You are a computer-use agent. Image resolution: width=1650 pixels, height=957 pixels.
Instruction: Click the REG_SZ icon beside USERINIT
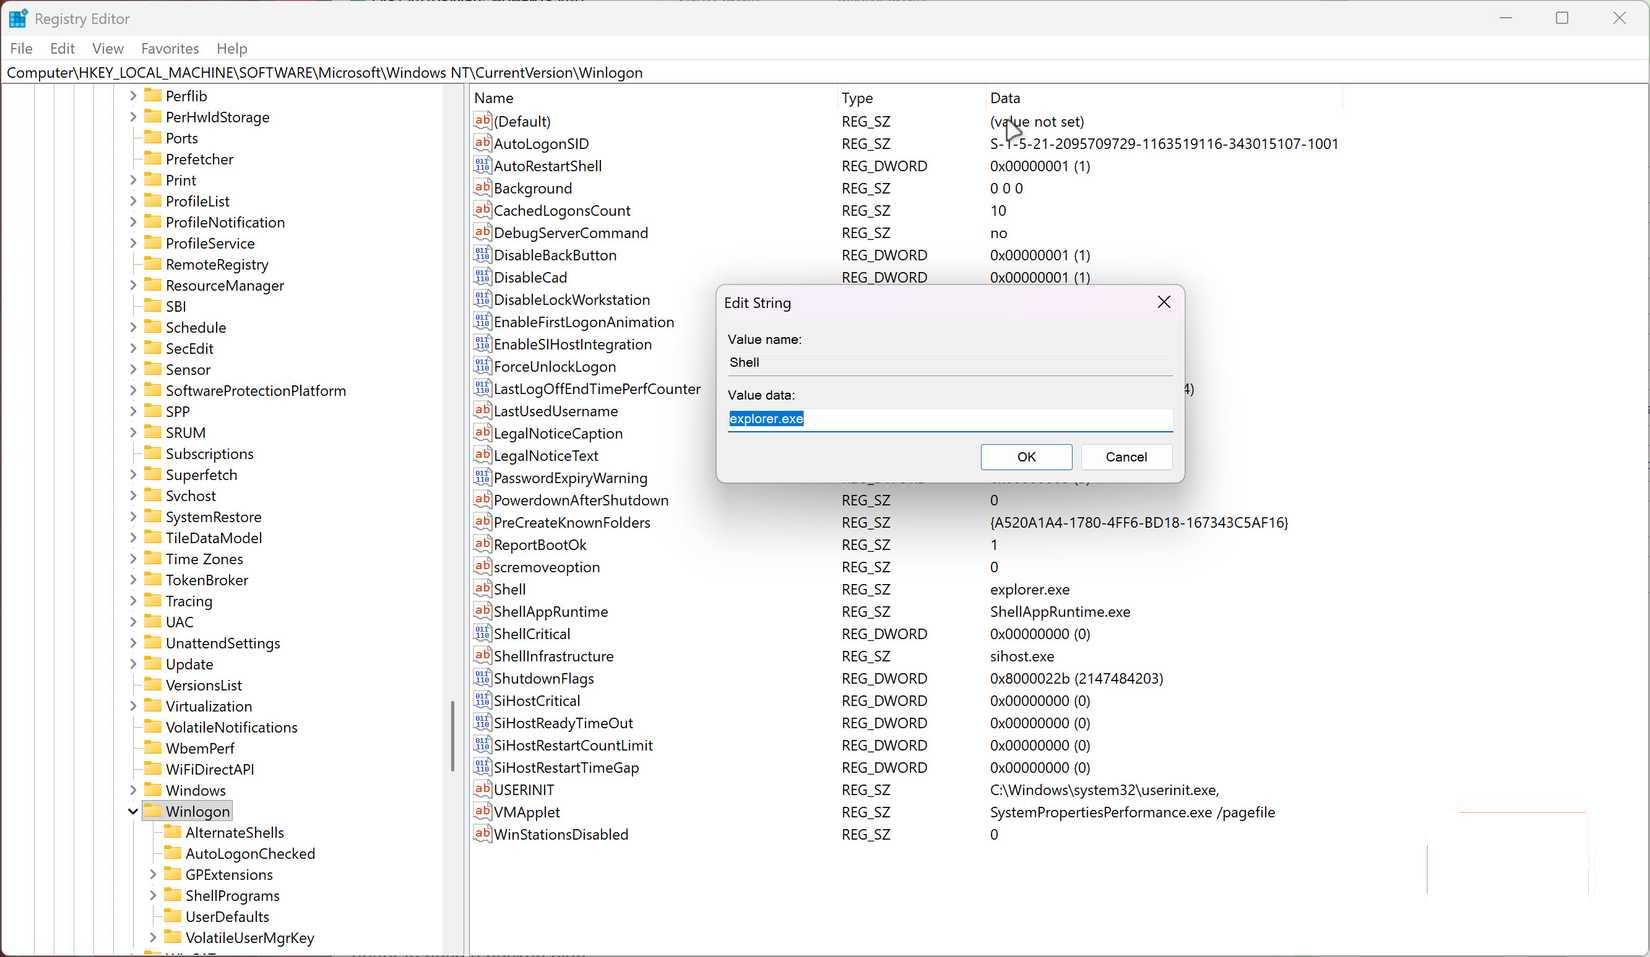(x=483, y=790)
